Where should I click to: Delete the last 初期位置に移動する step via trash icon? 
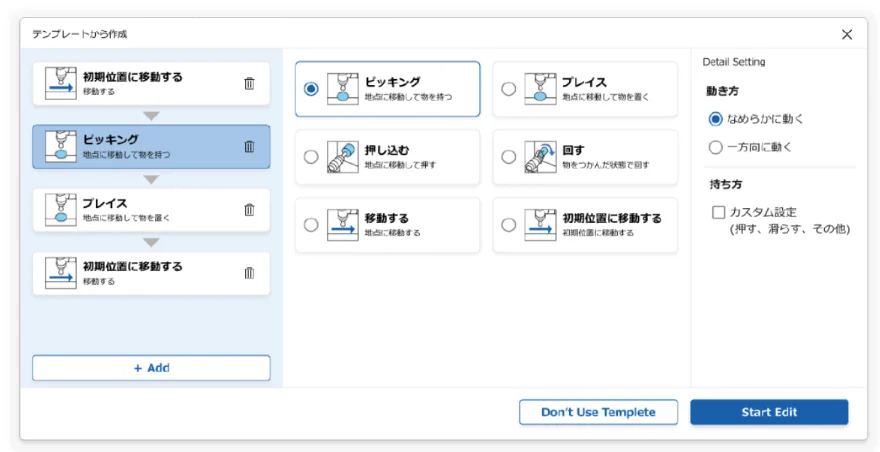point(249,273)
